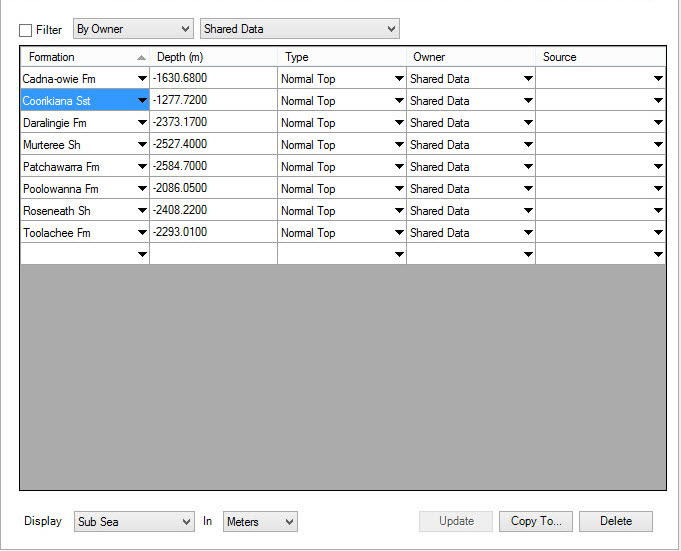Screen dimensions: 681x551
Task: Open Type dropdown in Murteree Sh row
Action: 400,145
